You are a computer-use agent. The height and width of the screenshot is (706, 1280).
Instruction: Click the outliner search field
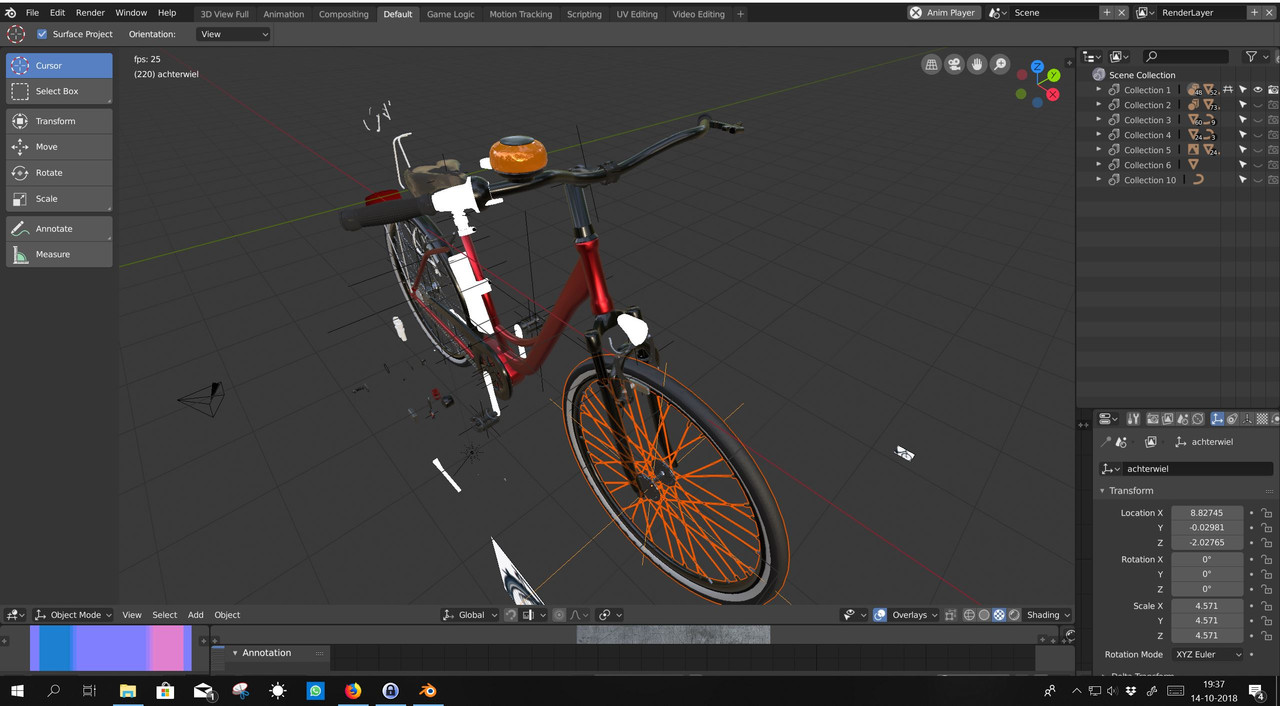(x=1186, y=57)
